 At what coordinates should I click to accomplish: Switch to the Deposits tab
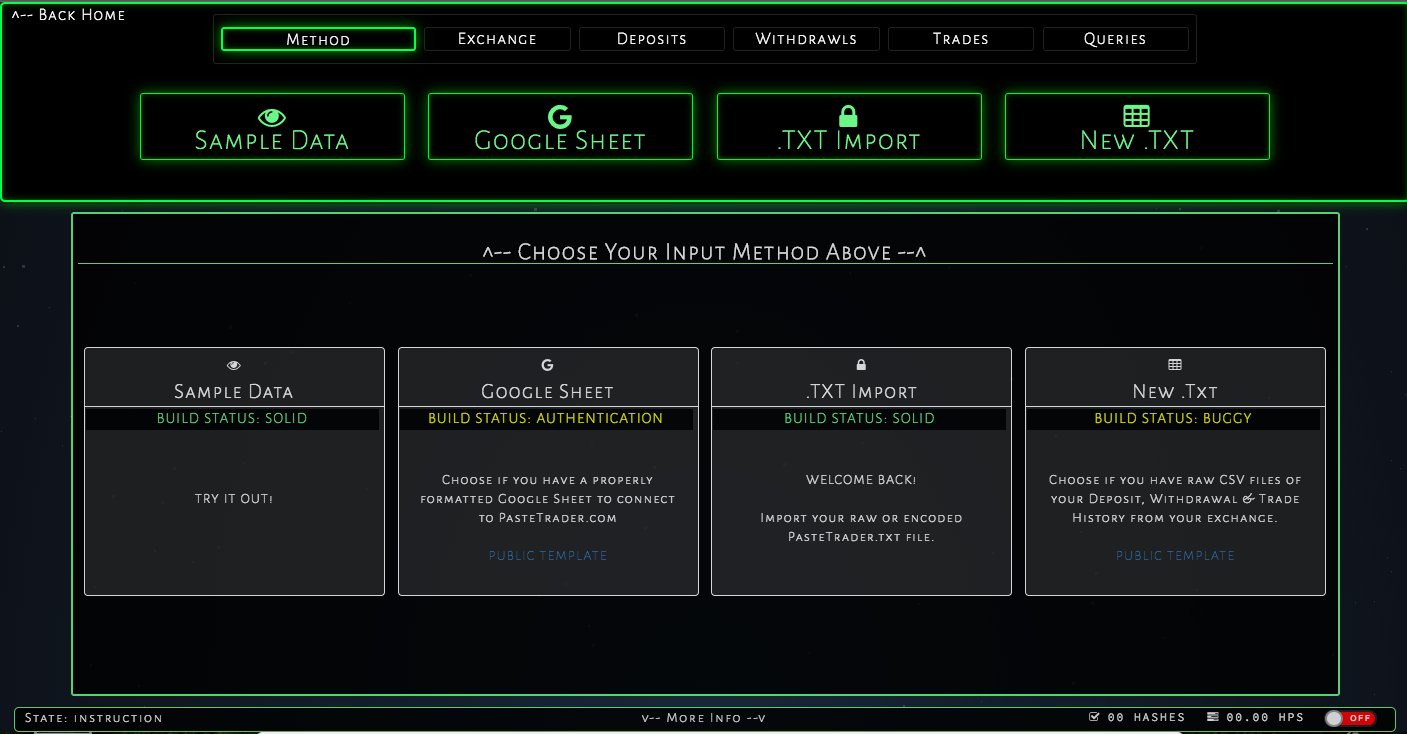point(652,39)
